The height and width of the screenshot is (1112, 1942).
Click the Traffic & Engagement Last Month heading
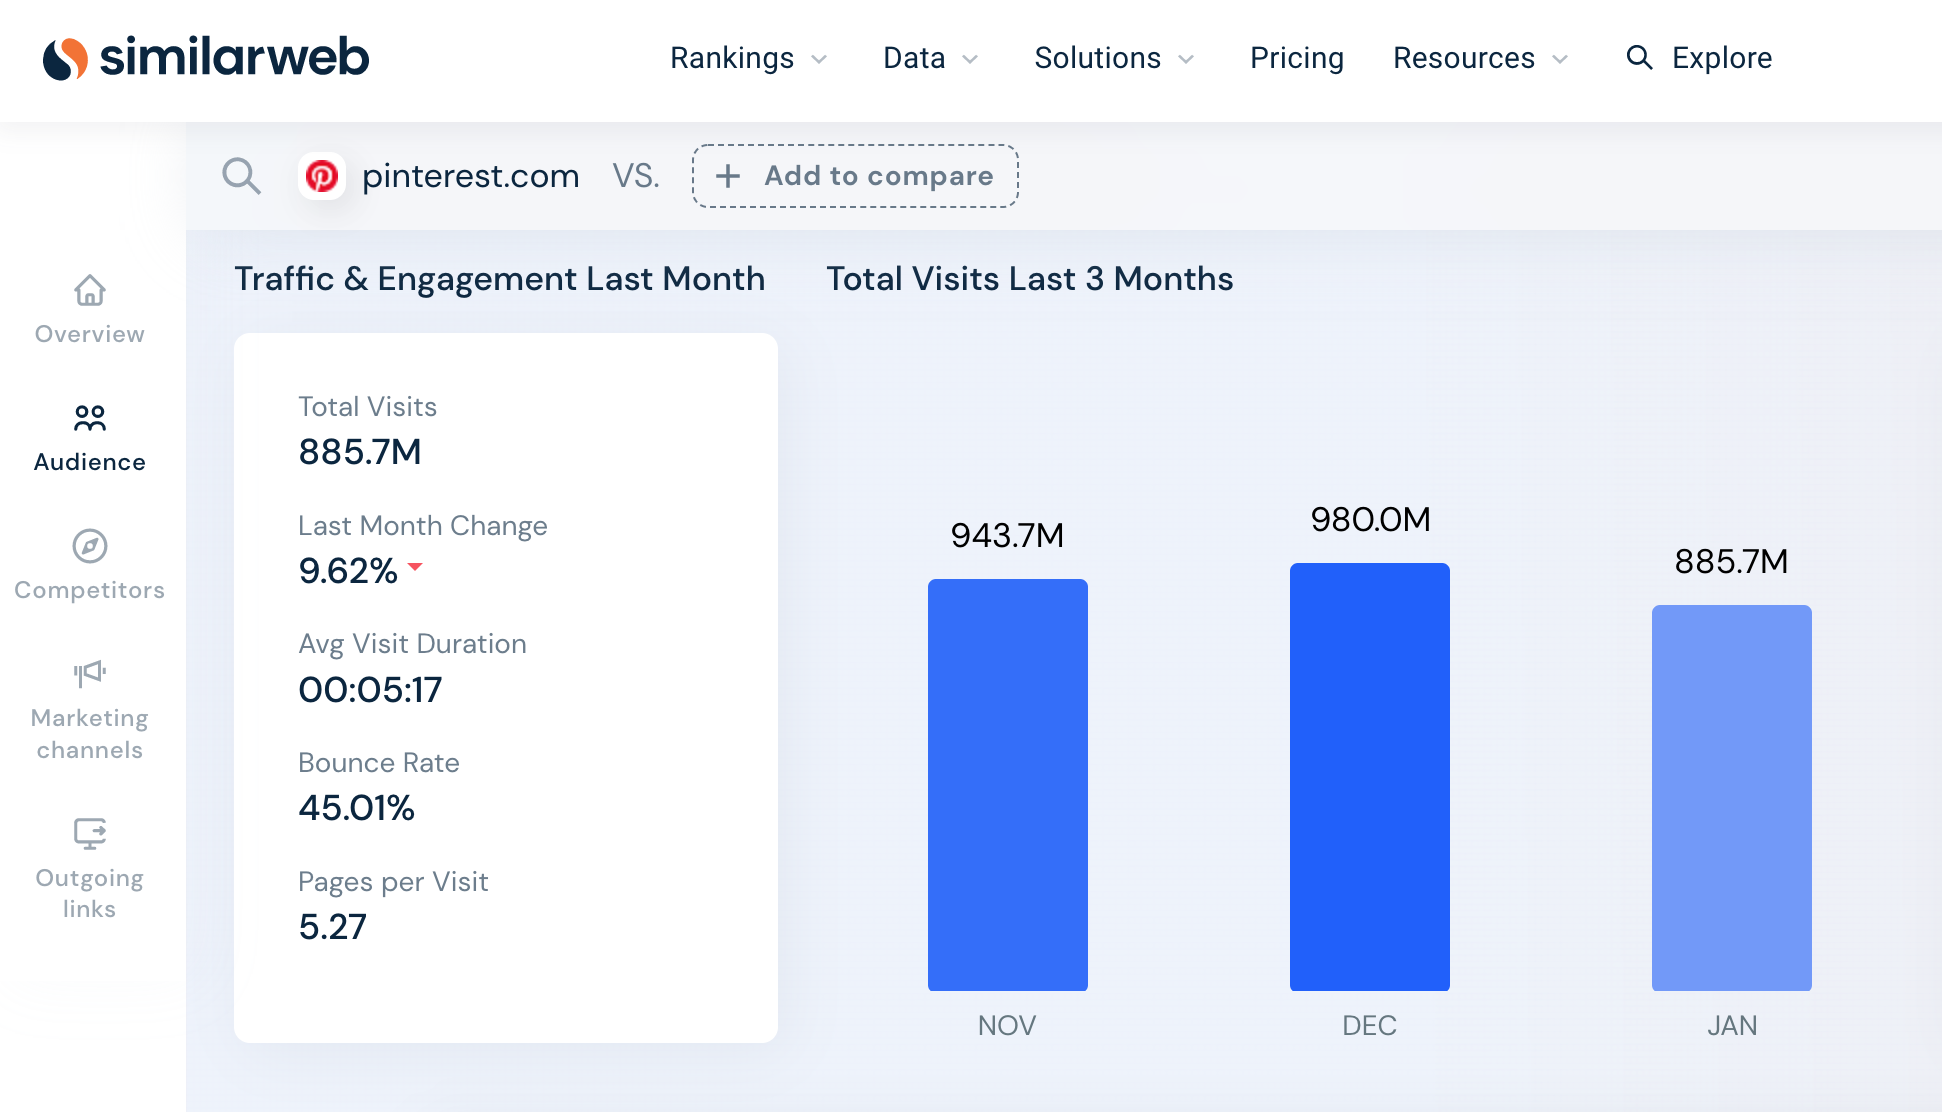(500, 279)
